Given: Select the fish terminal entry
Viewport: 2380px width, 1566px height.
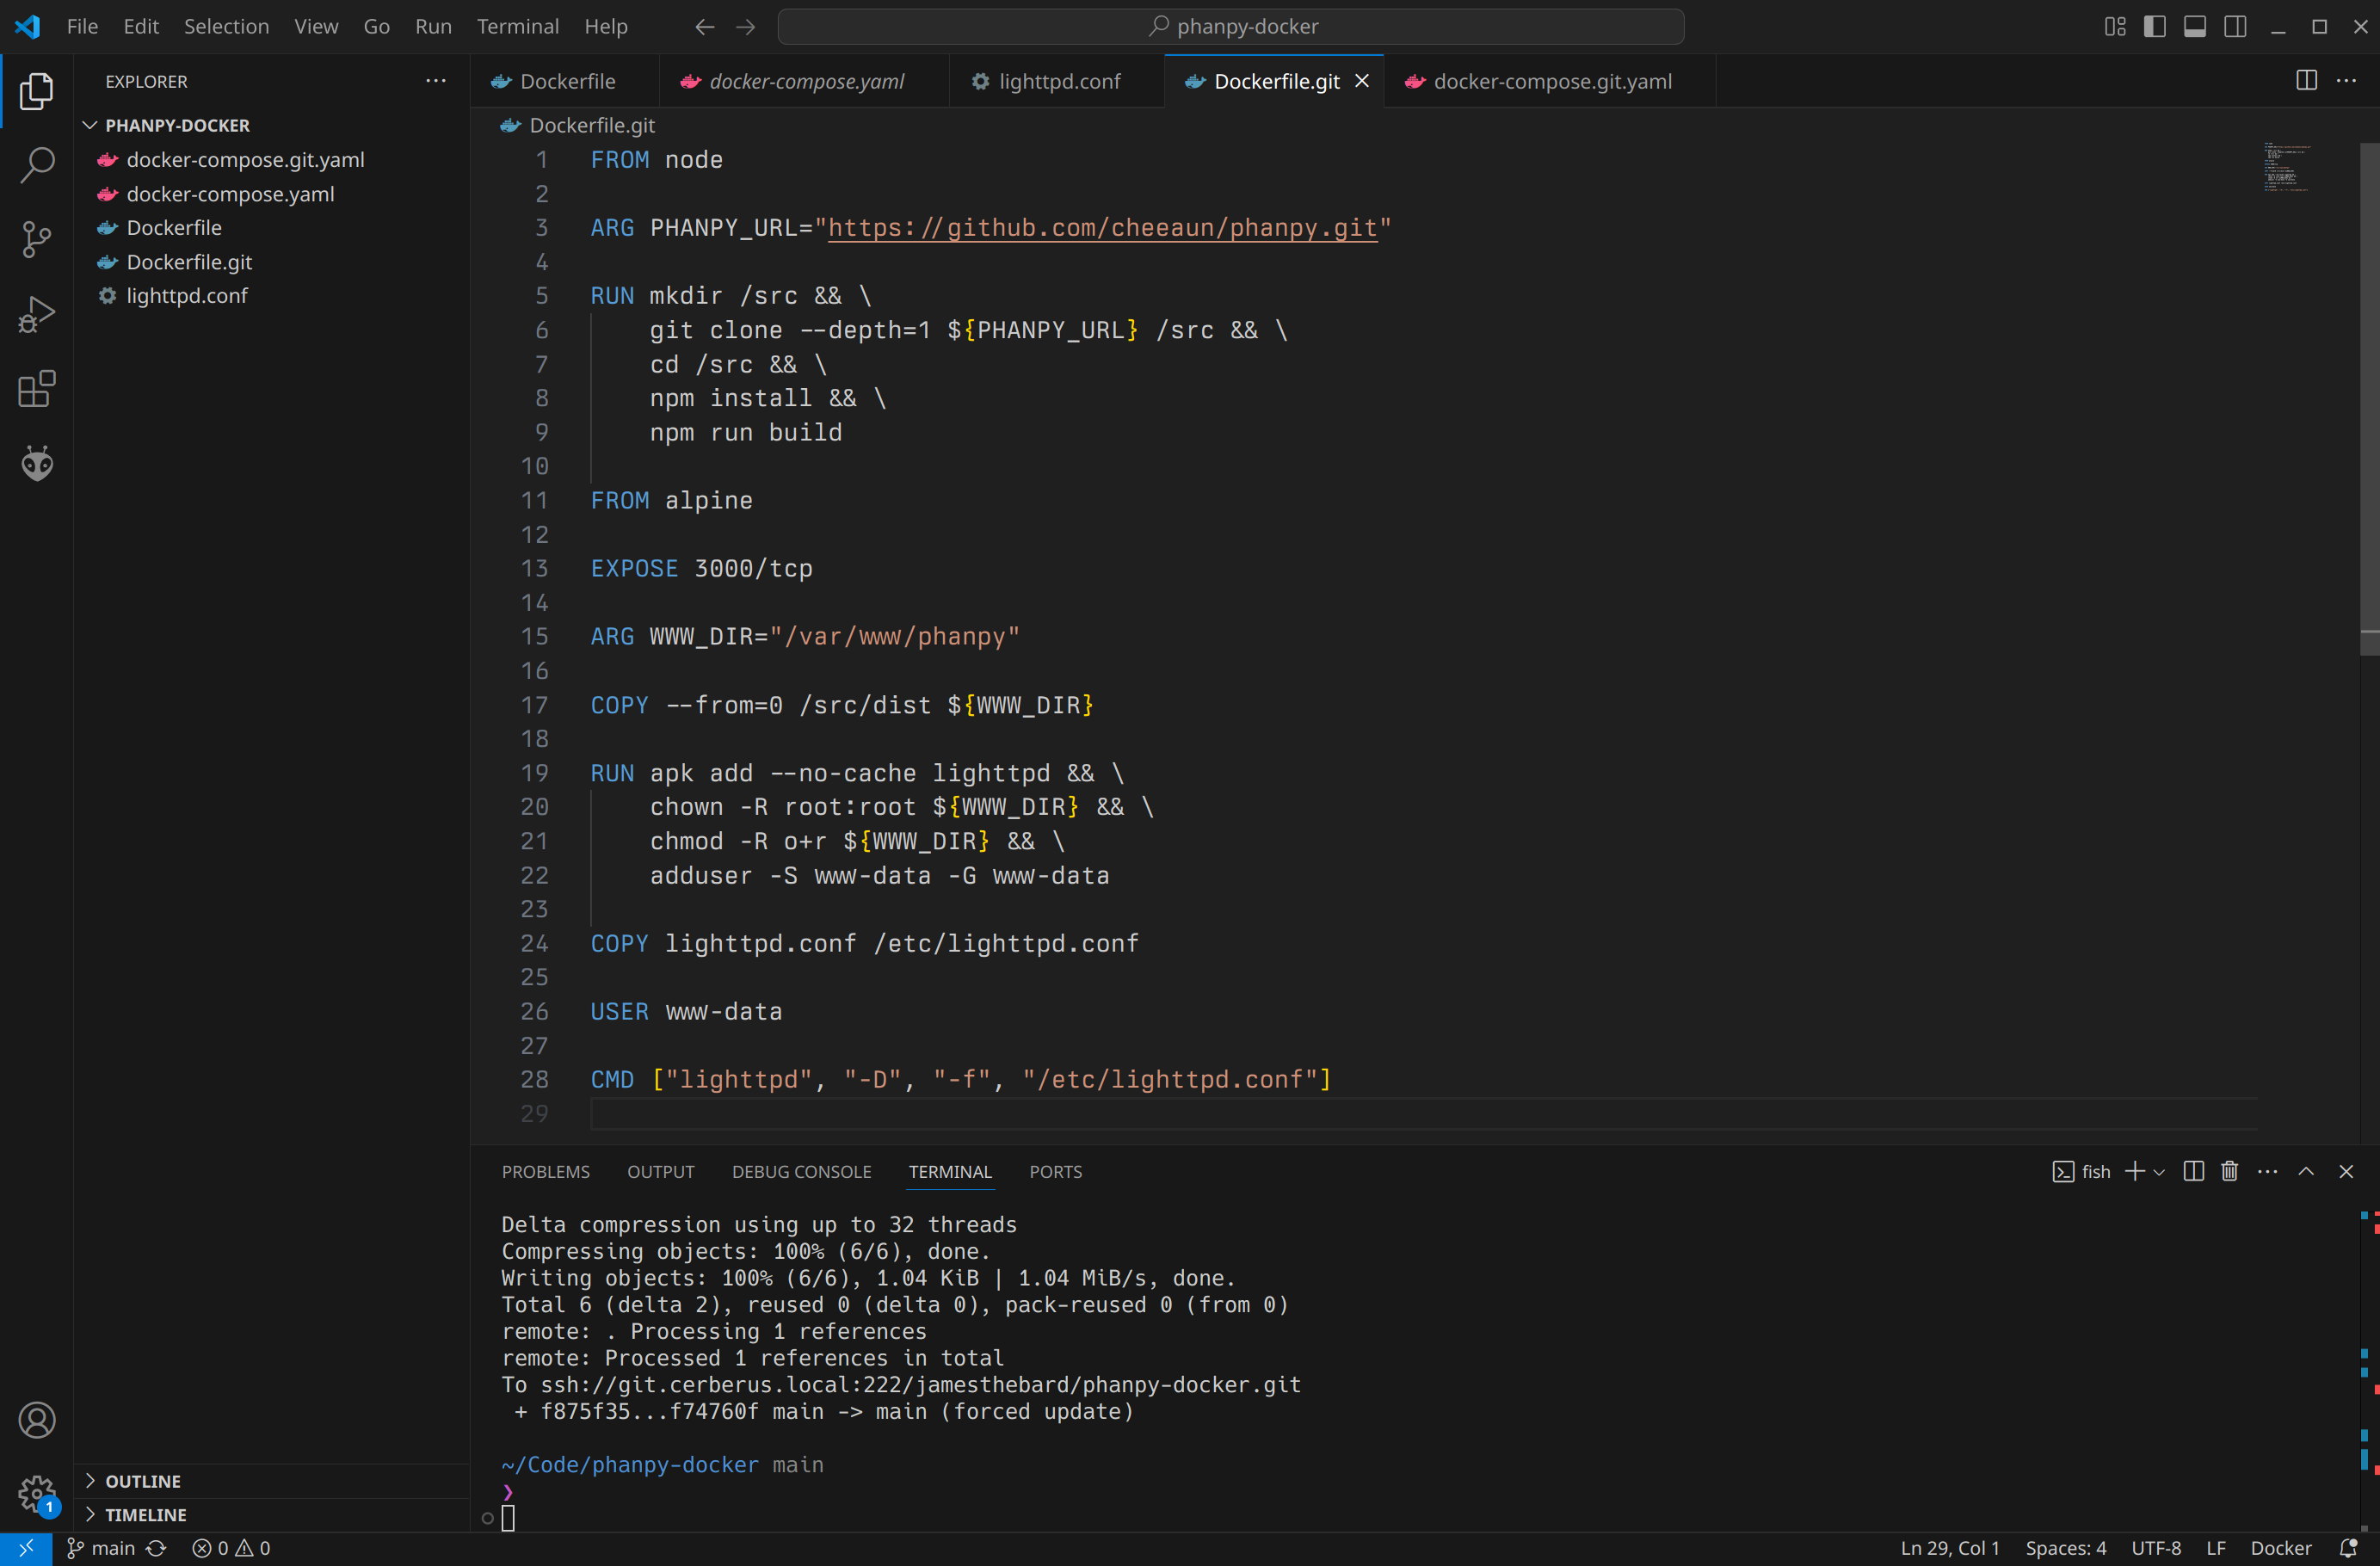Looking at the screenshot, I should pyautogui.click(x=2081, y=1171).
